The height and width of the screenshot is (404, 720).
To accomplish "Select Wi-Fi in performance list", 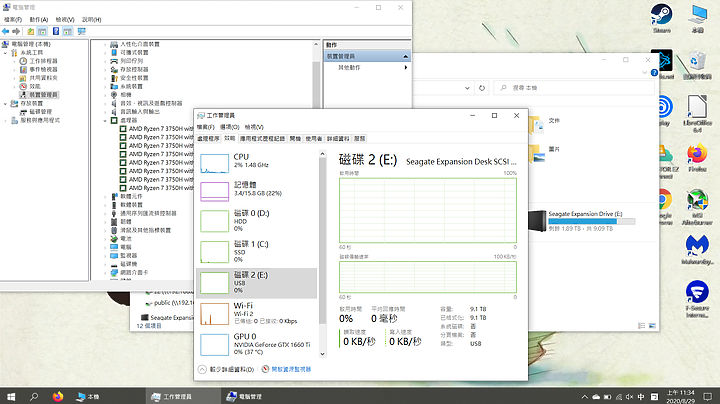I will tap(257, 314).
